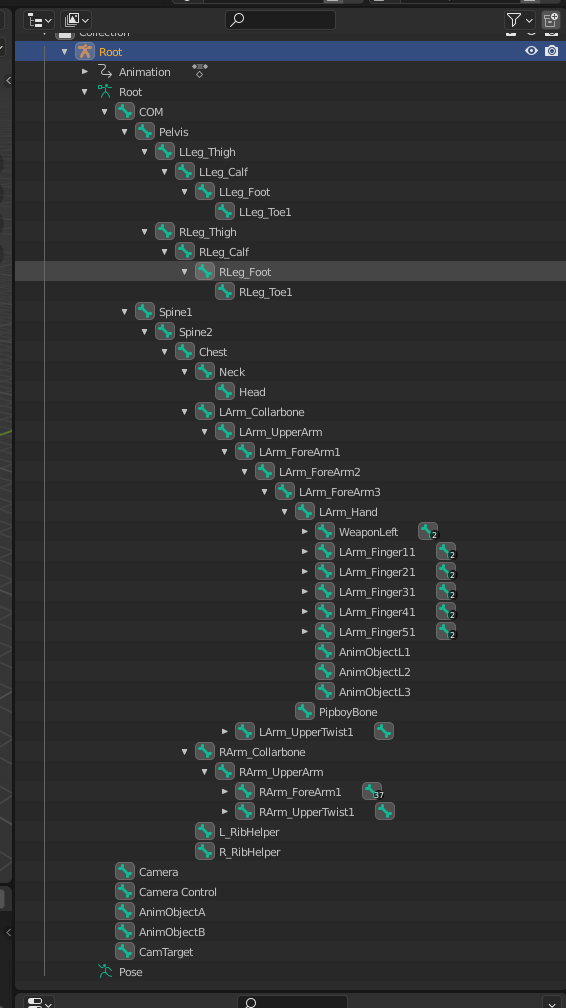Select the AnimObjectL1 bone name
566x1008 pixels.
tap(374, 652)
